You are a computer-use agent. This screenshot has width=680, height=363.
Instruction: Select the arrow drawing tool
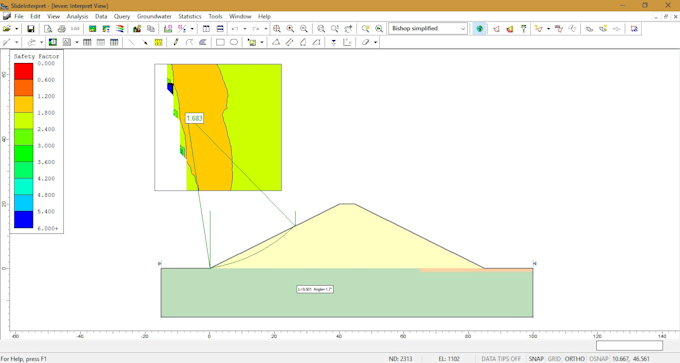coord(145,42)
